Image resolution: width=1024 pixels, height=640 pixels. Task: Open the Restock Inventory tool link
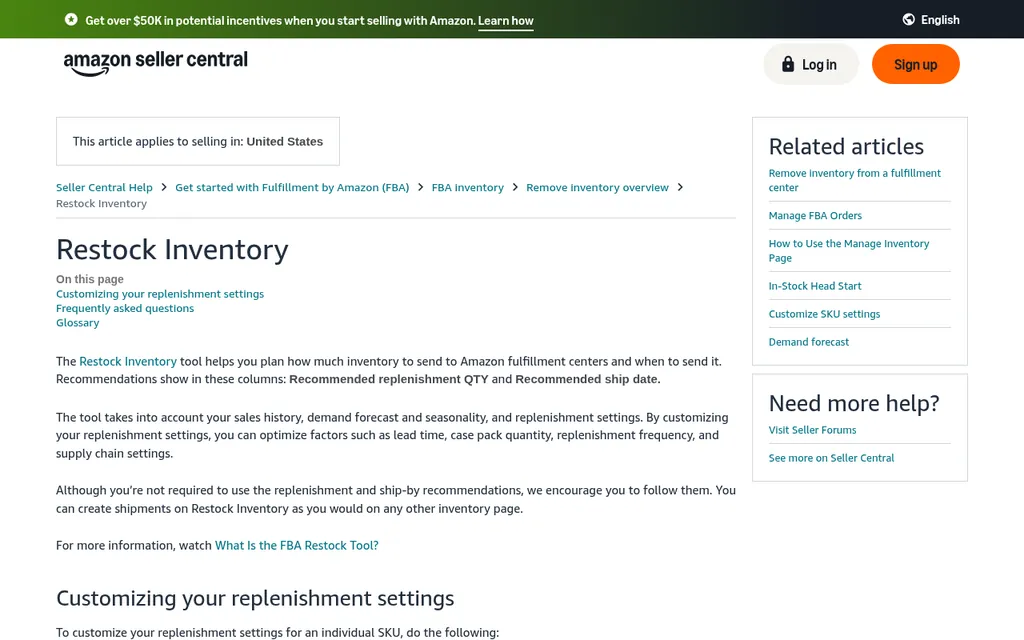[128, 361]
